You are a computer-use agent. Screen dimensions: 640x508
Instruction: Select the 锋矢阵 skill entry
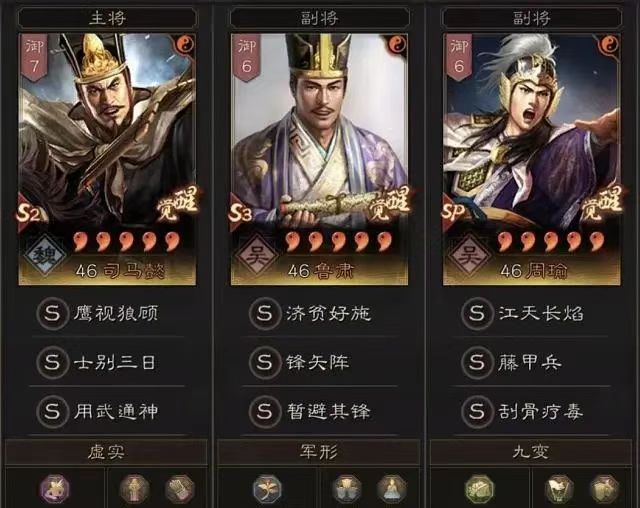tap(320, 362)
